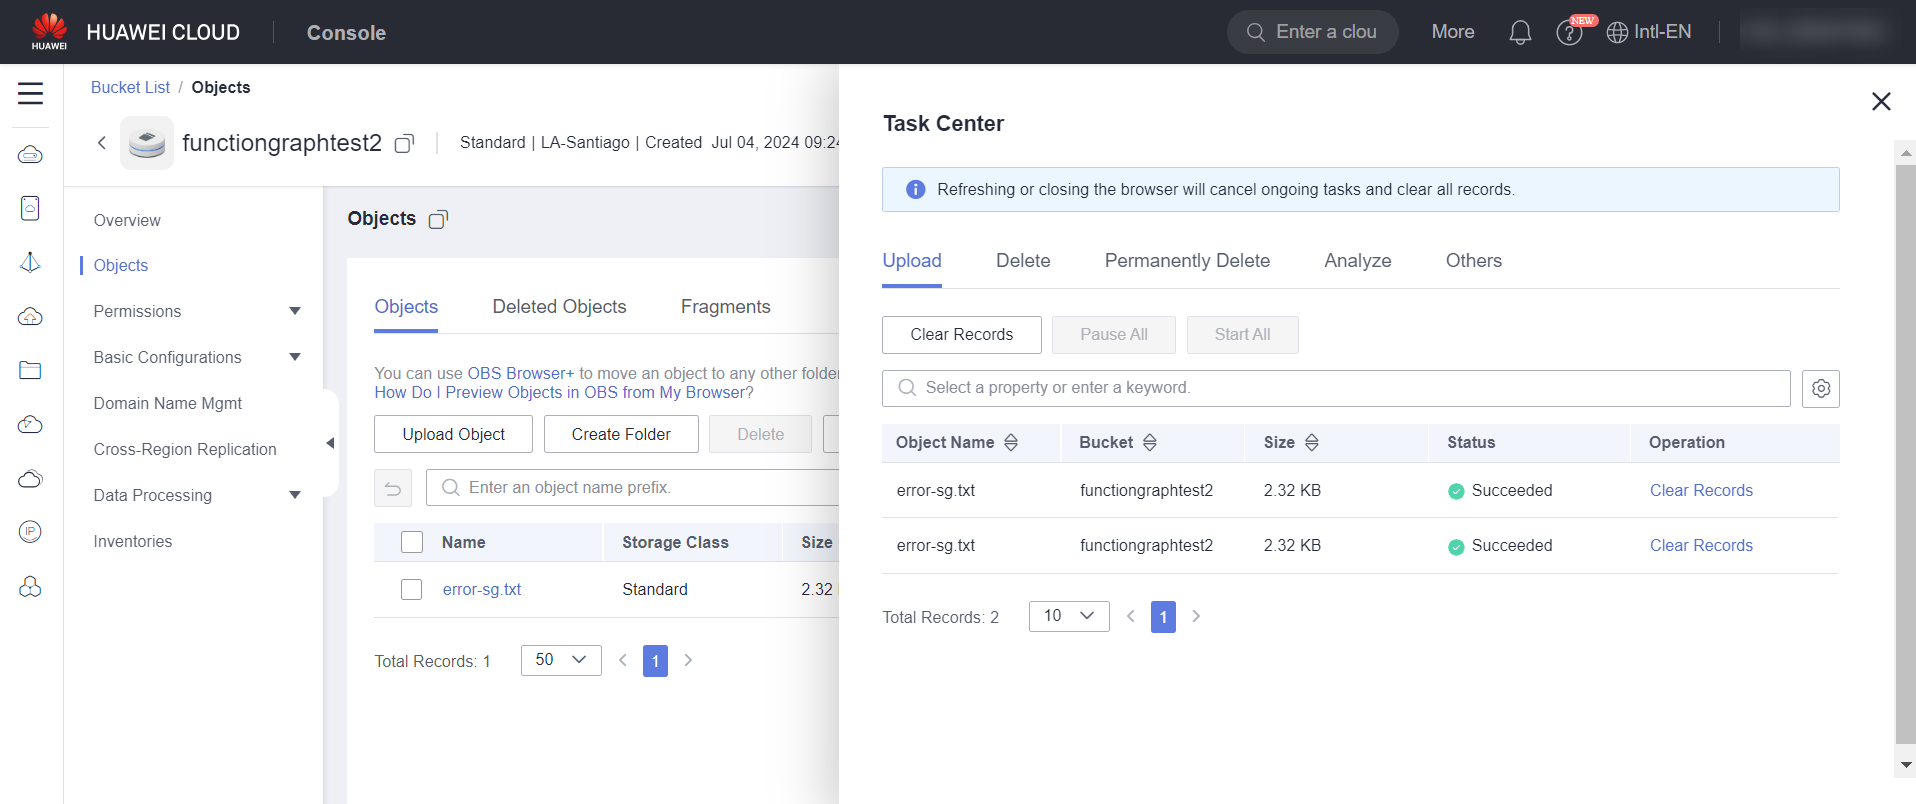
Task: Click the Upload Object button
Action: point(453,434)
